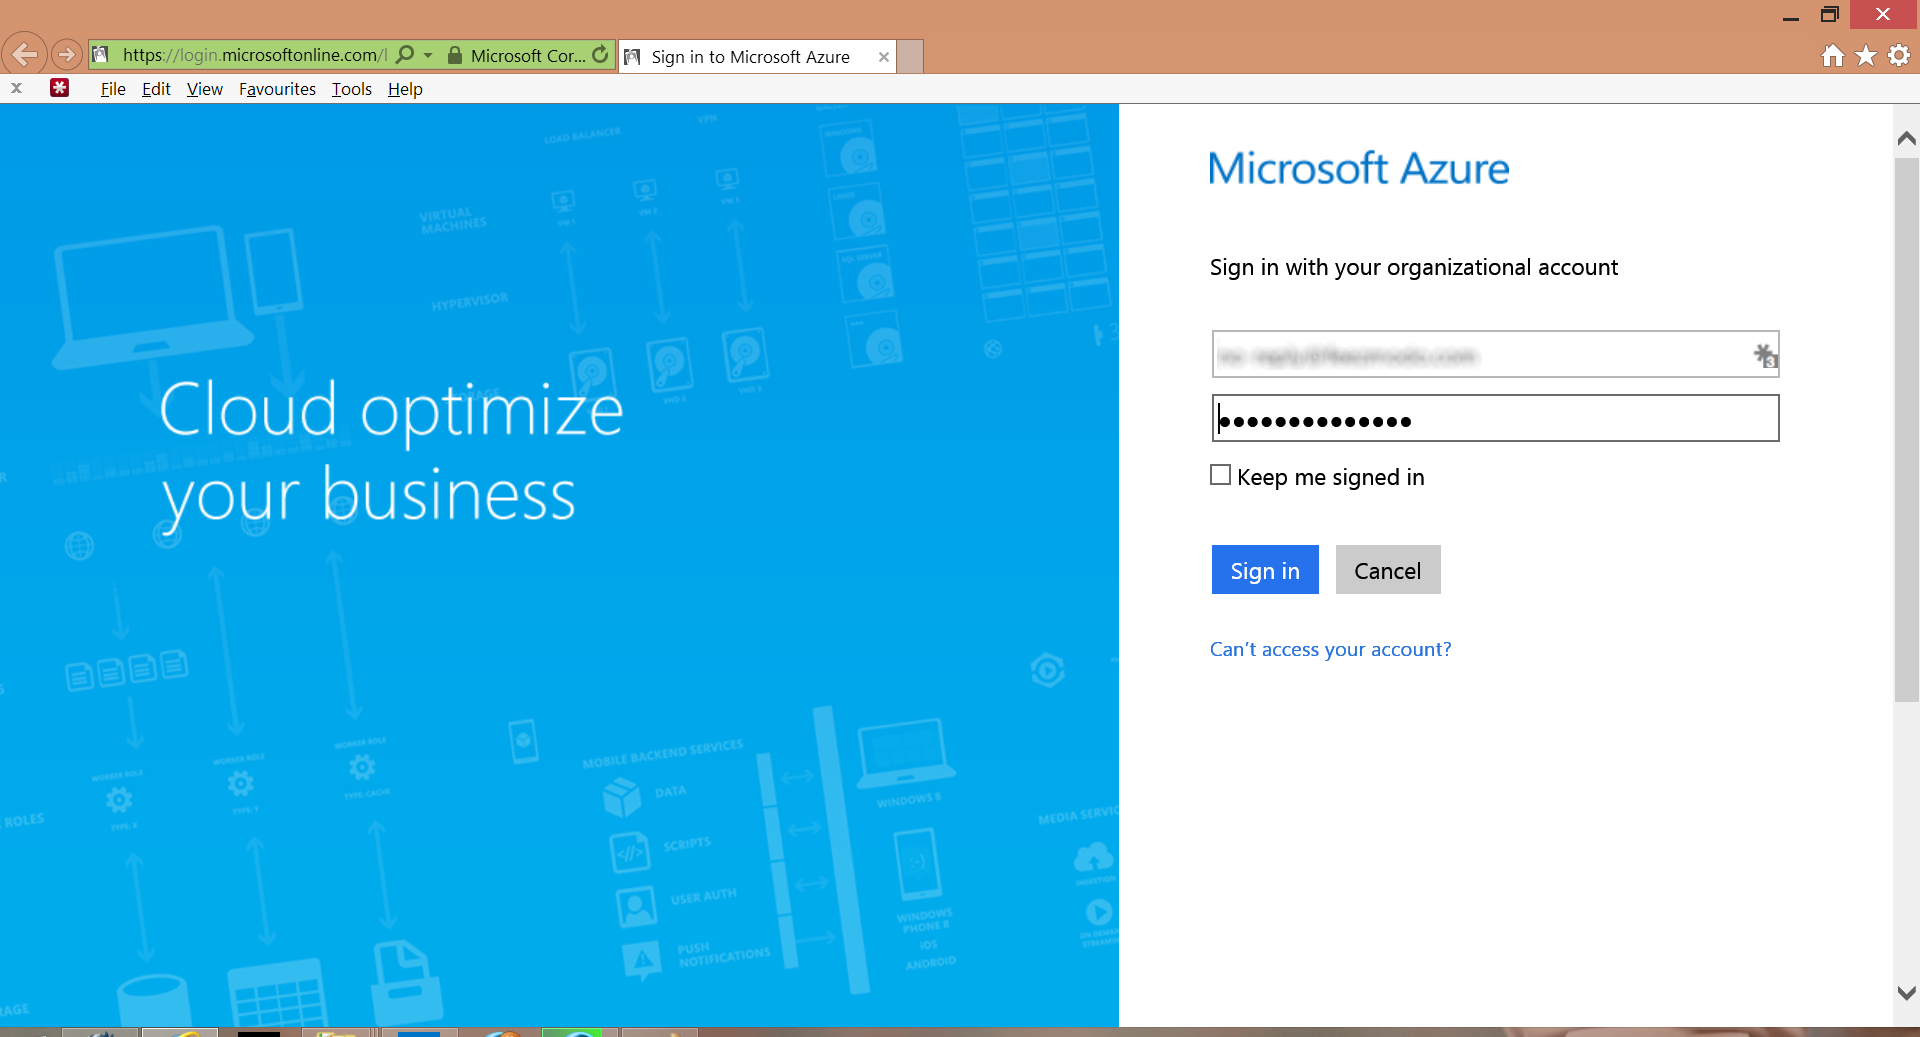Open the File menu

[x=113, y=89]
